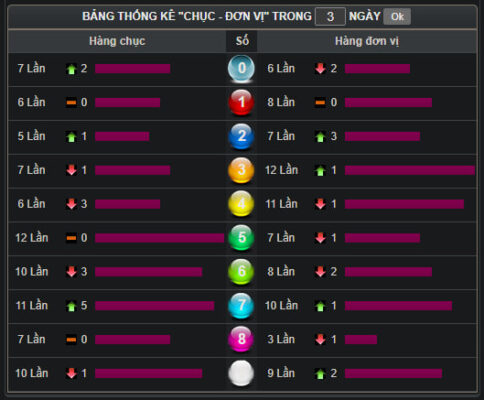Click the Số column header

coord(242,41)
